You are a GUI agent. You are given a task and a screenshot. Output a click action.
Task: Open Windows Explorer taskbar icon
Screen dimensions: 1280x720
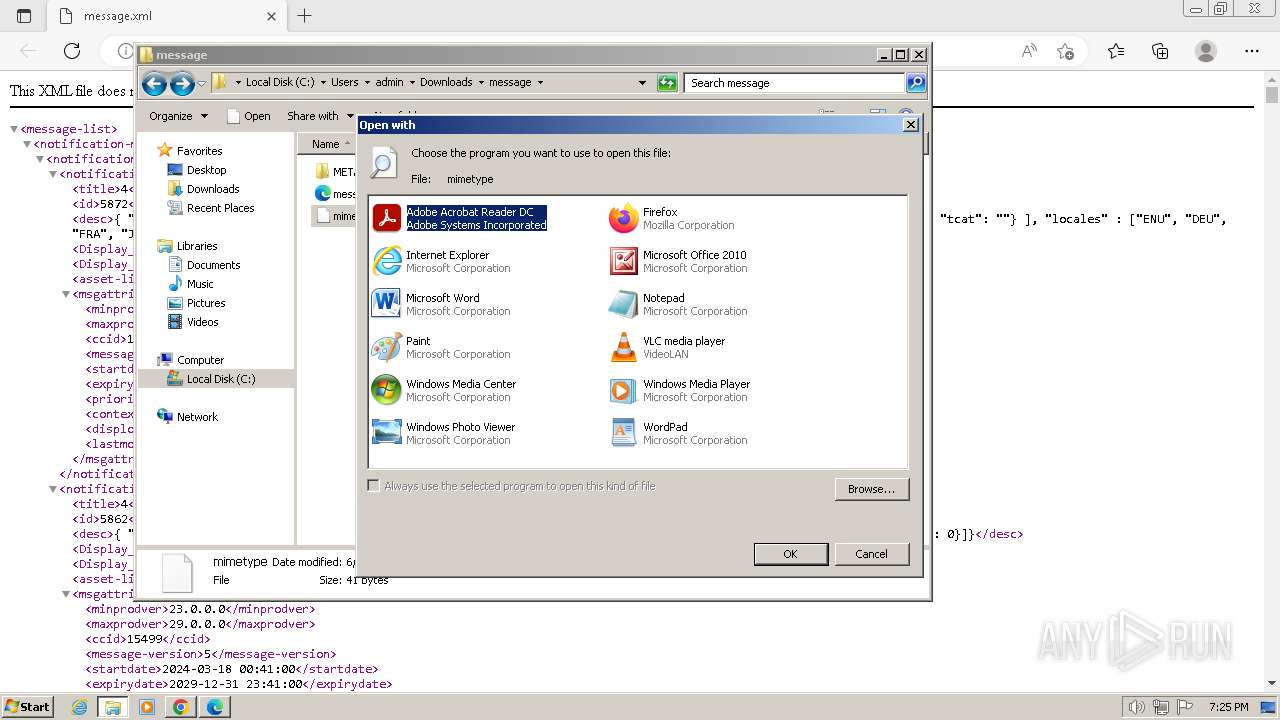click(113, 707)
